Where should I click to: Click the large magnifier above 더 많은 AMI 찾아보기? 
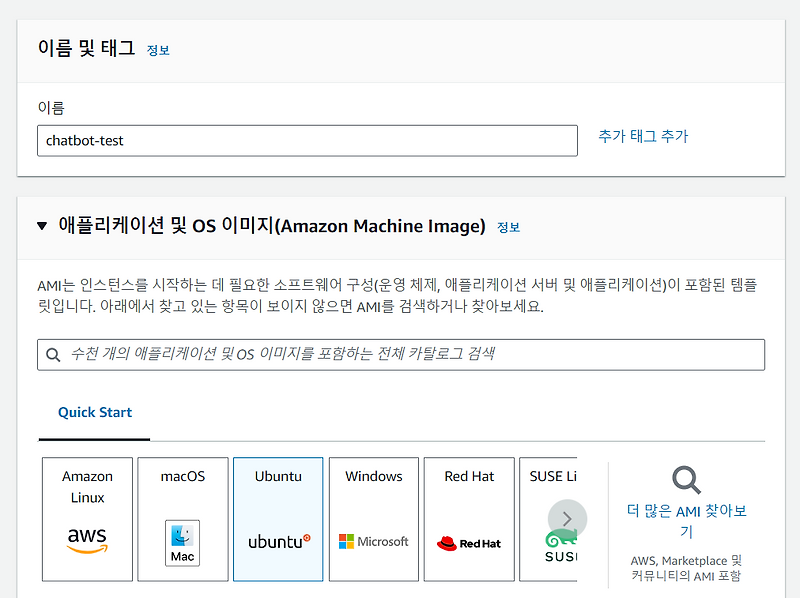(686, 481)
